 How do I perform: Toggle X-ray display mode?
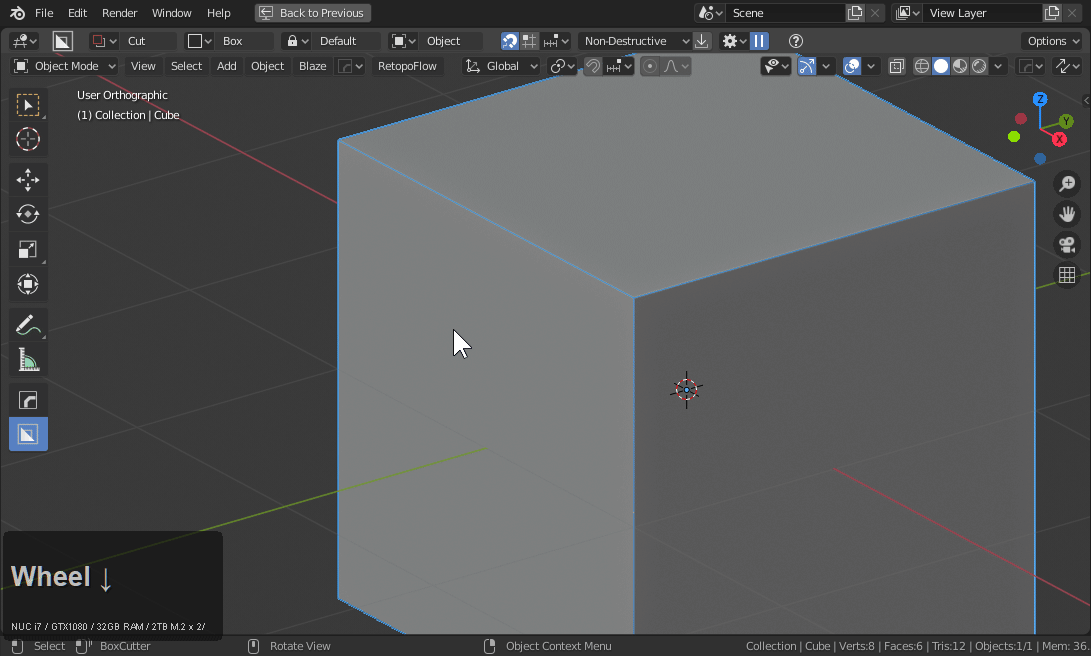point(897,66)
